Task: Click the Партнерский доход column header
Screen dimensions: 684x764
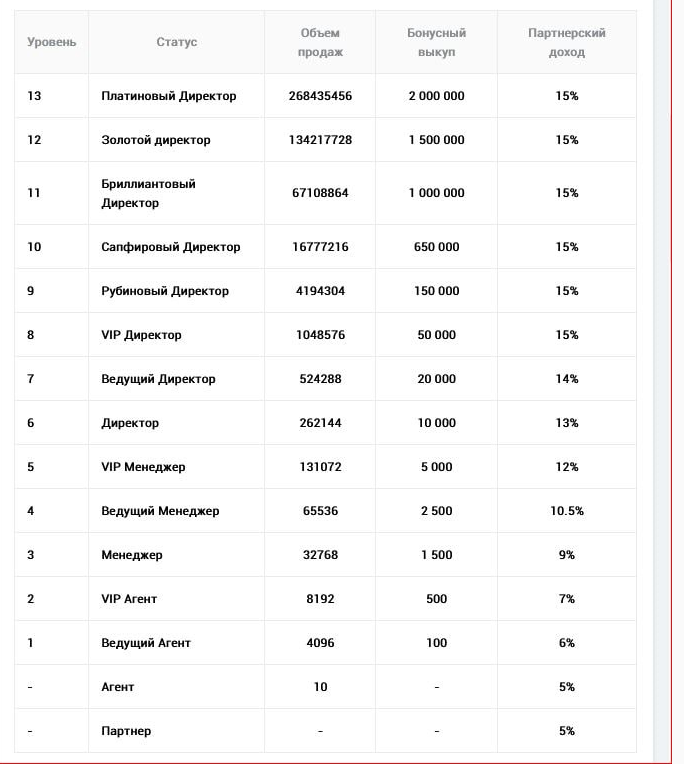Action: (x=567, y=42)
